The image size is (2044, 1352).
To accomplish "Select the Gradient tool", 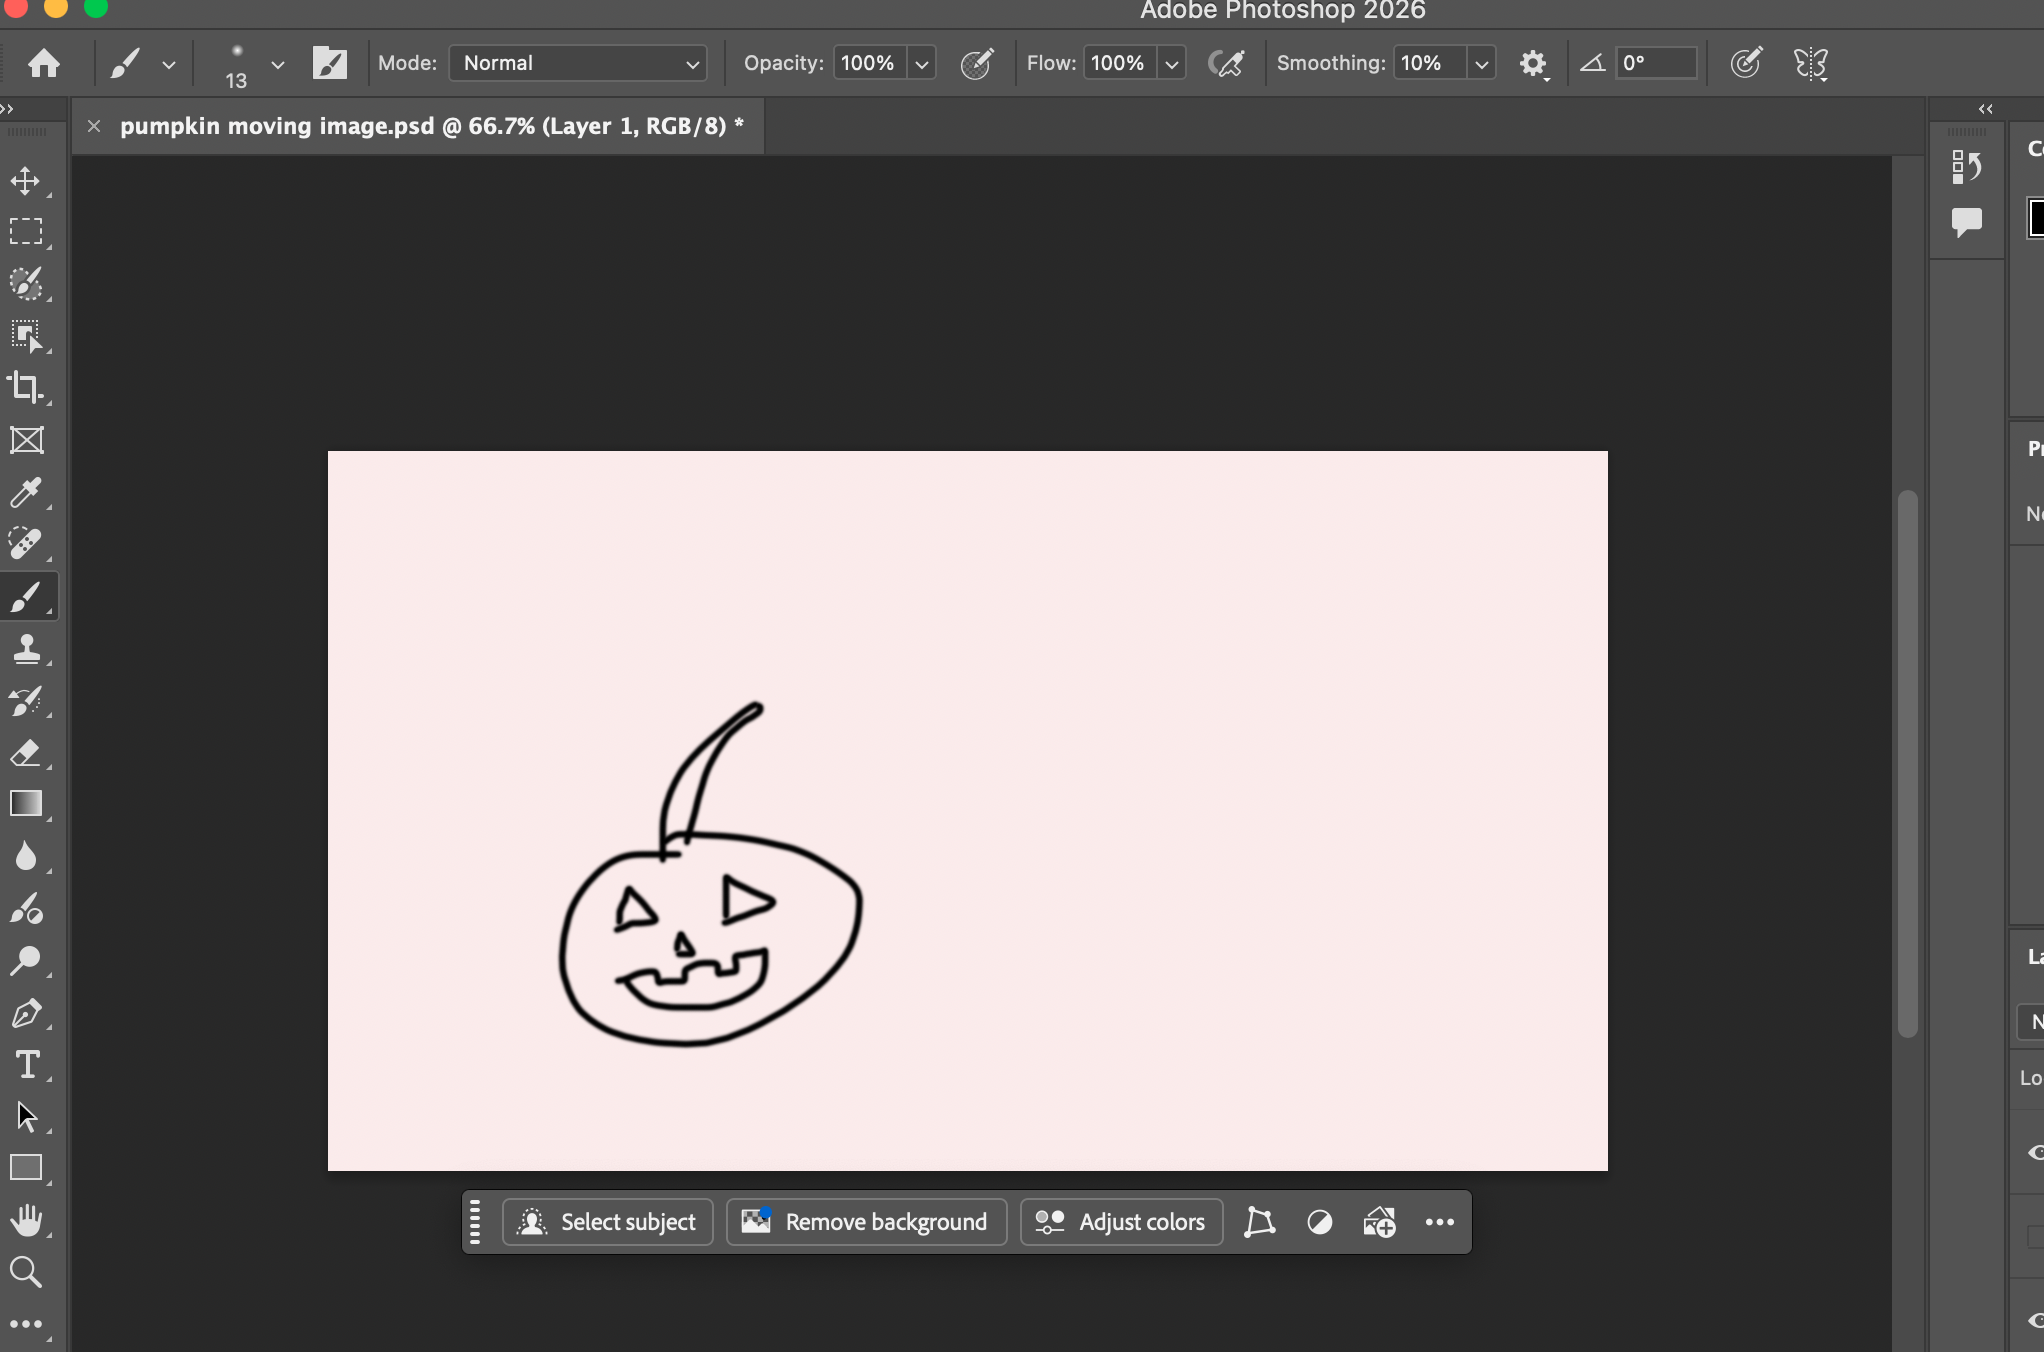I will pyautogui.click(x=25, y=805).
